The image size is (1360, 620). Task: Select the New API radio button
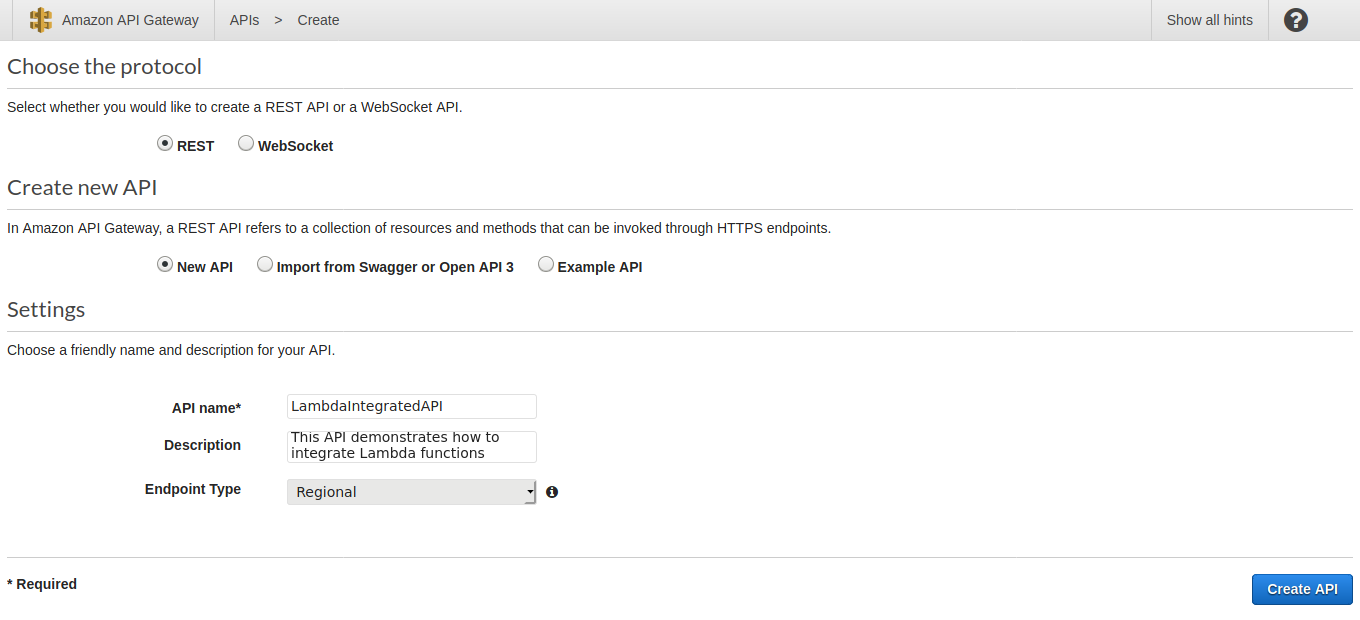[x=164, y=263]
